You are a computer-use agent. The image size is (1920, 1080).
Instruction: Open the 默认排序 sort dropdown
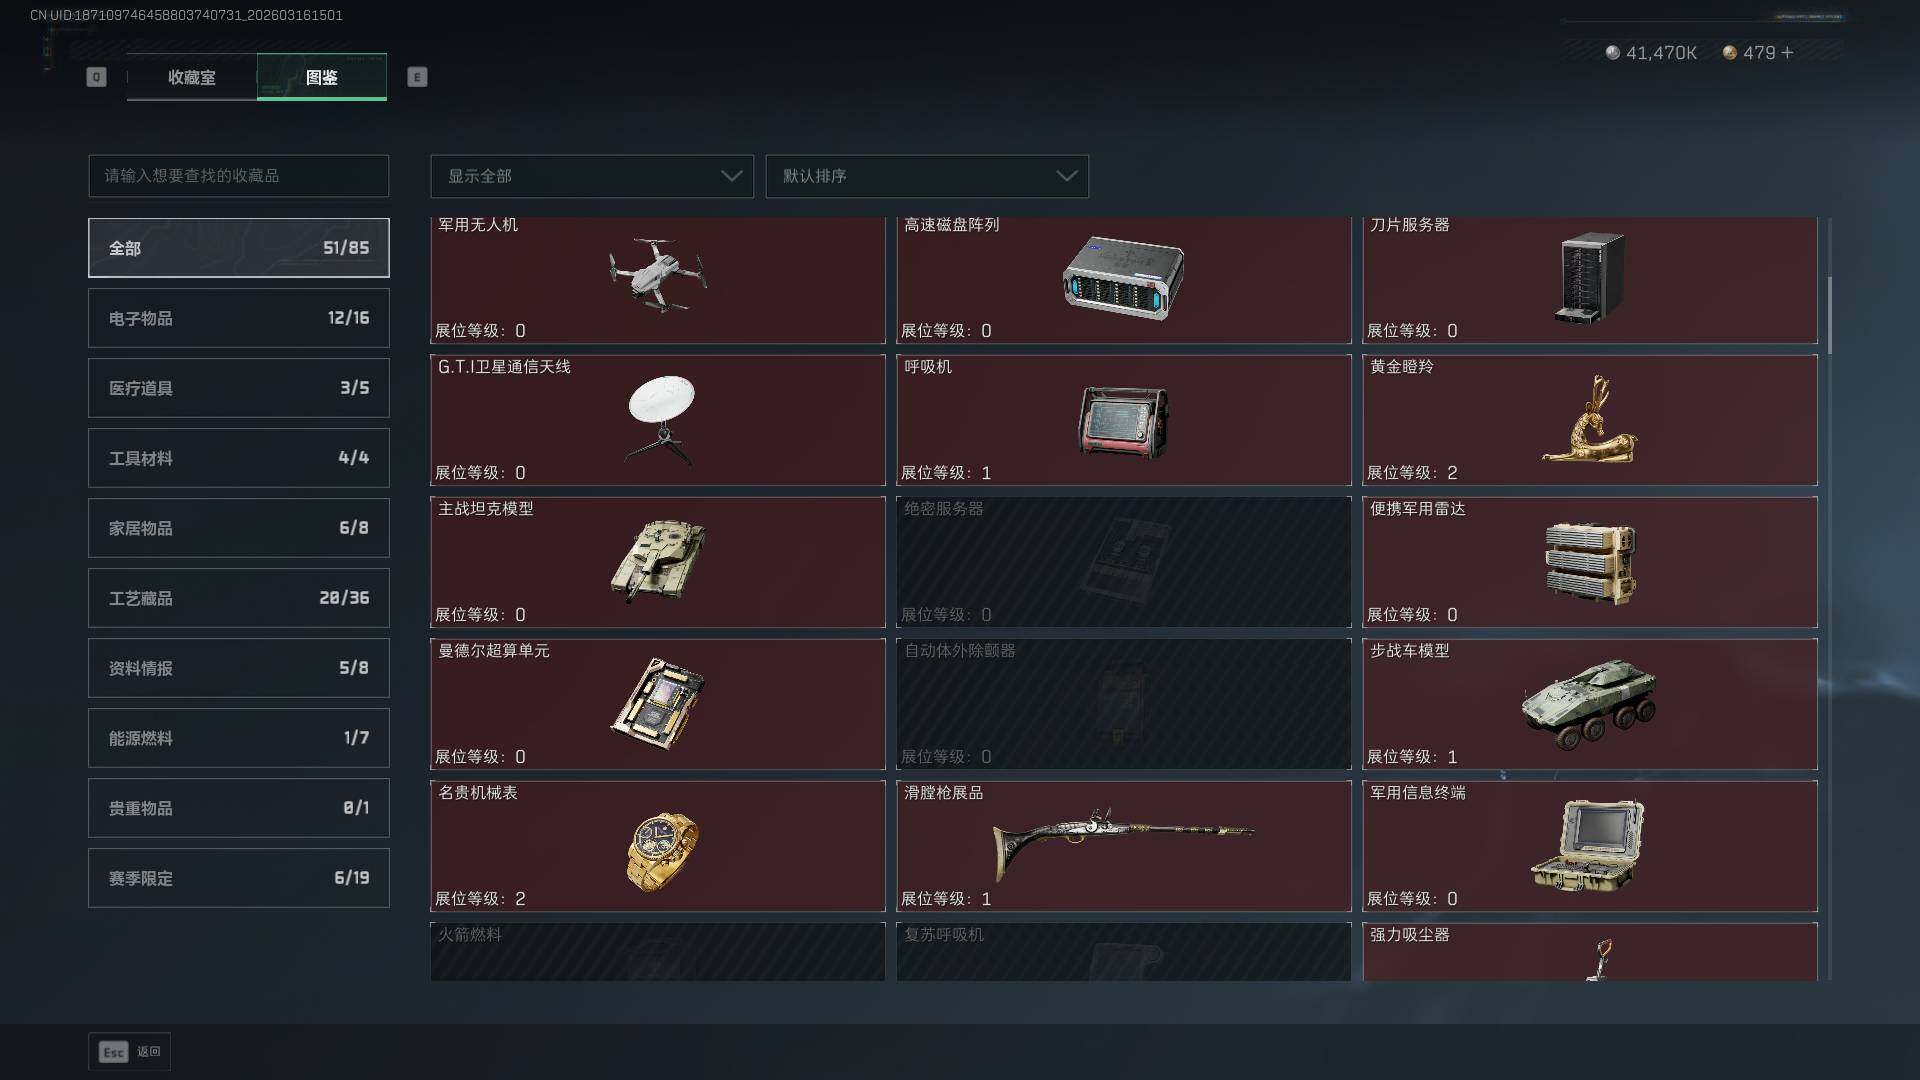(927, 176)
